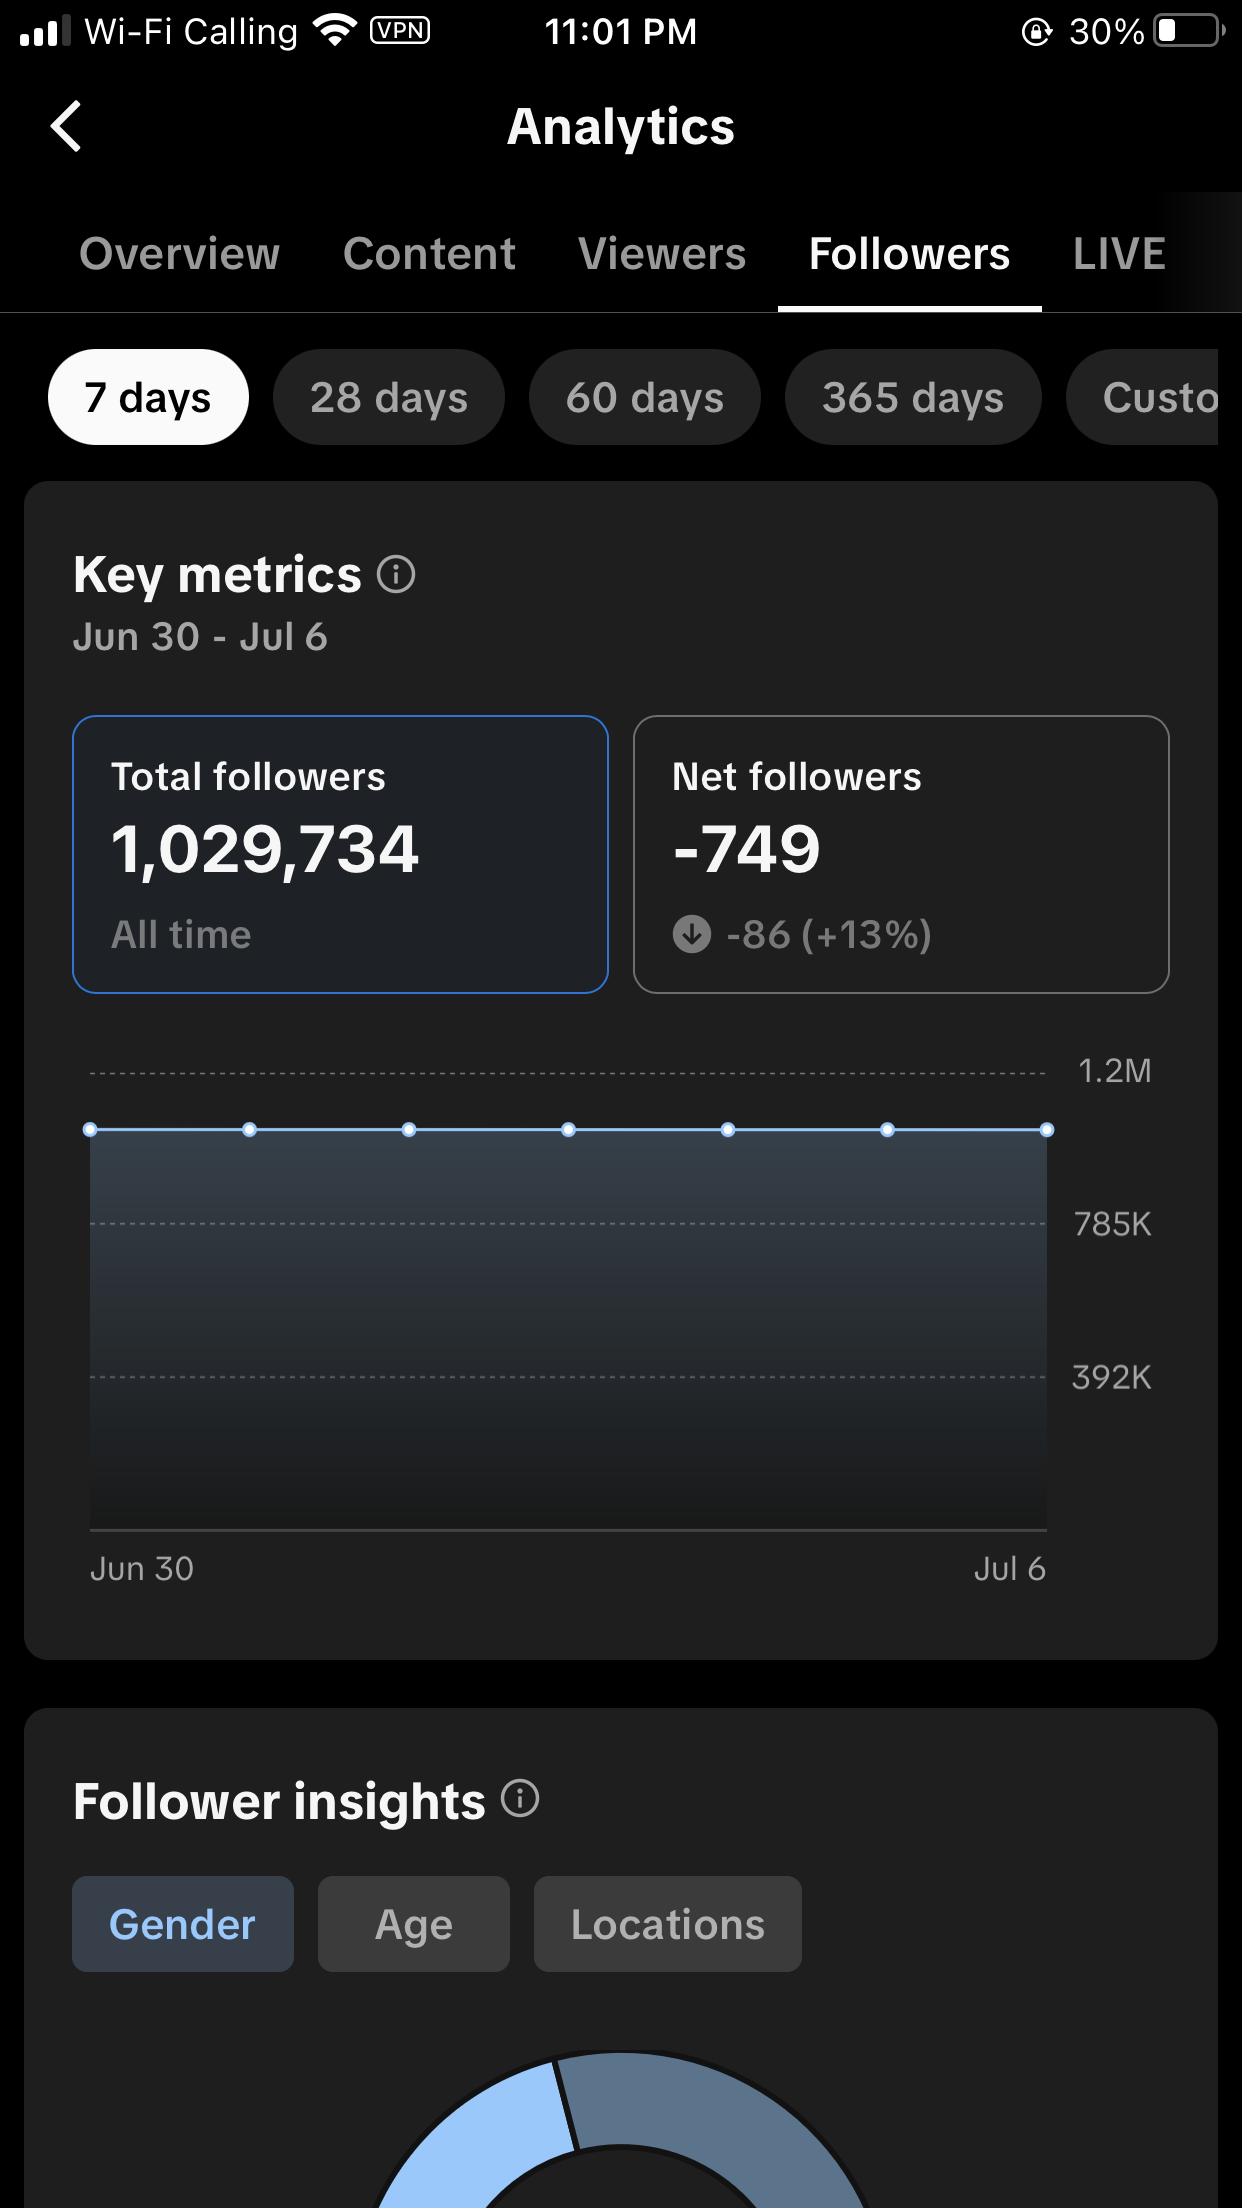Select the 7 days range chip
The width and height of the screenshot is (1242, 2208).
(x=148, y=397)
